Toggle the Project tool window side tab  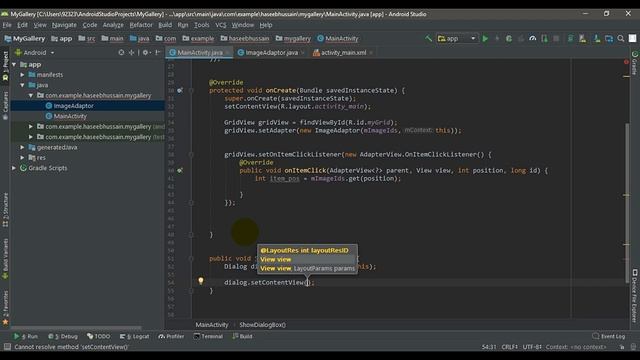pyautogui.click(x=5, y=66)
